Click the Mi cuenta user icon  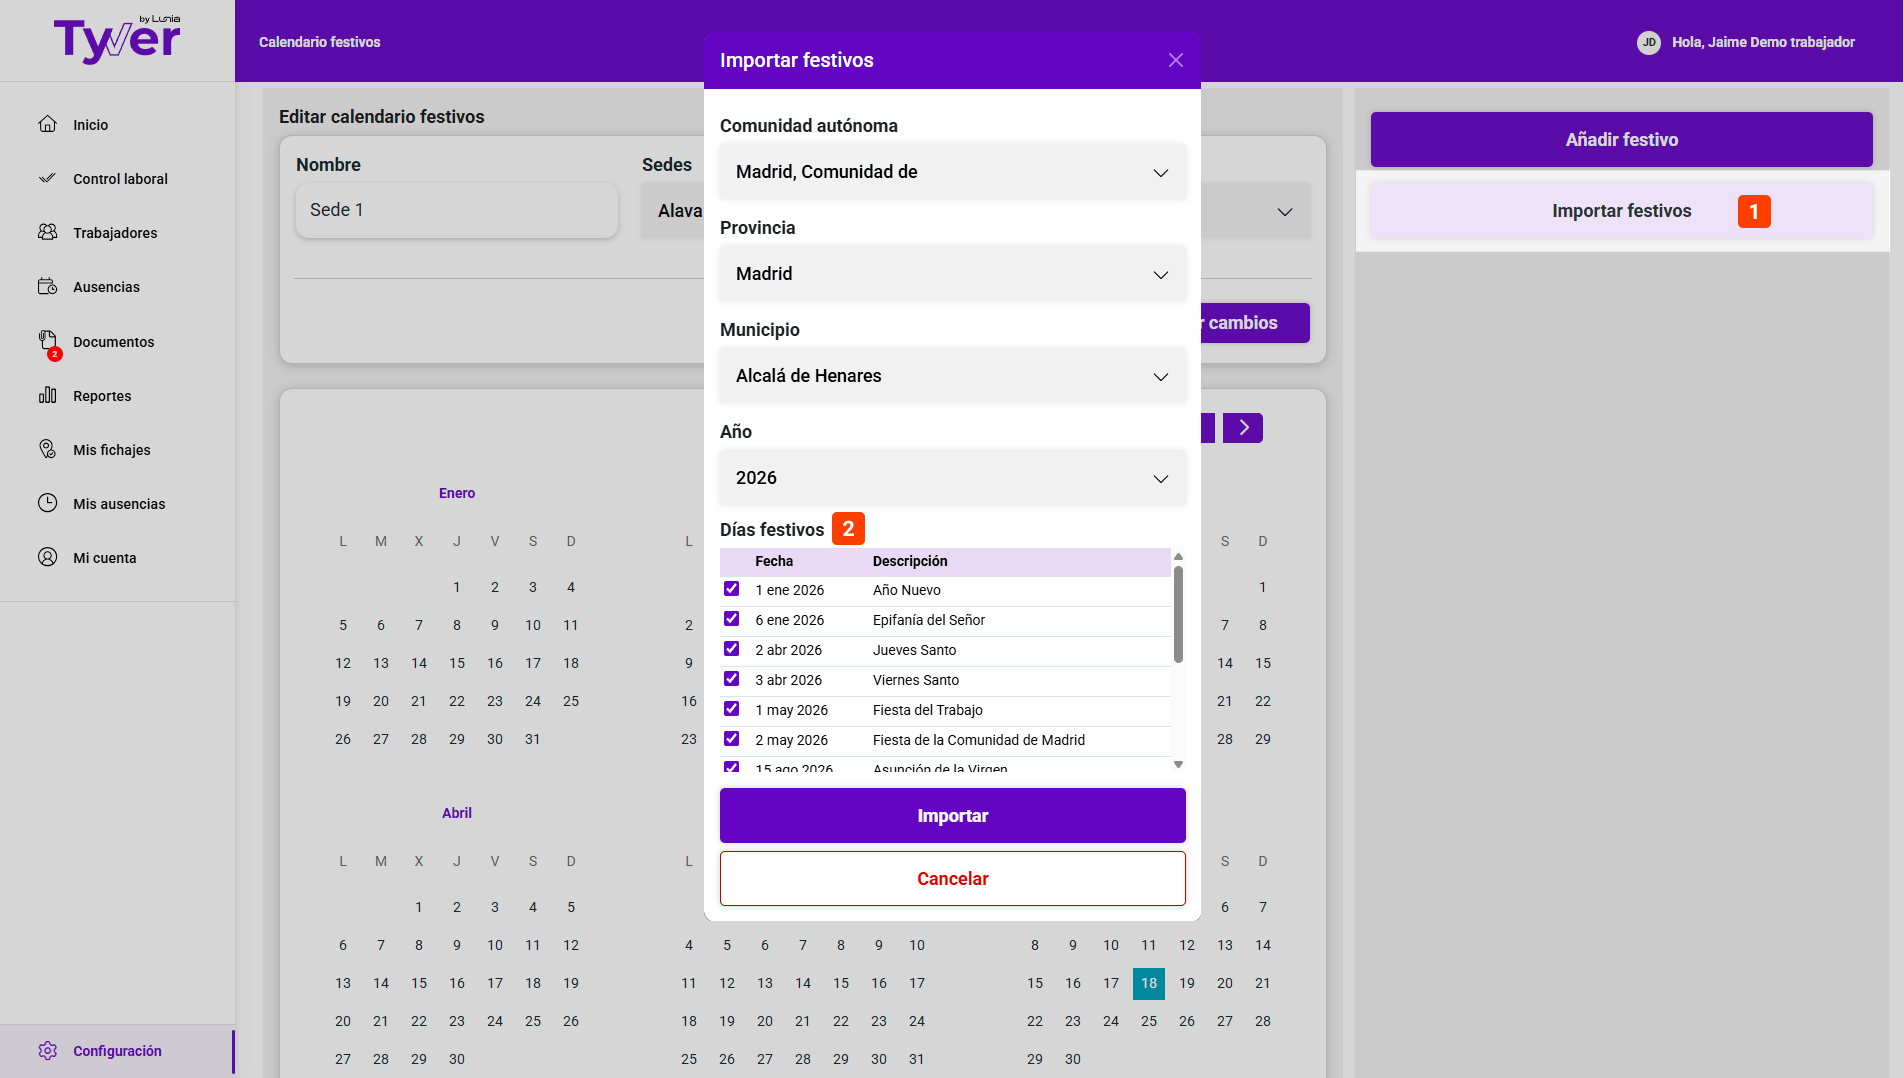47,557
